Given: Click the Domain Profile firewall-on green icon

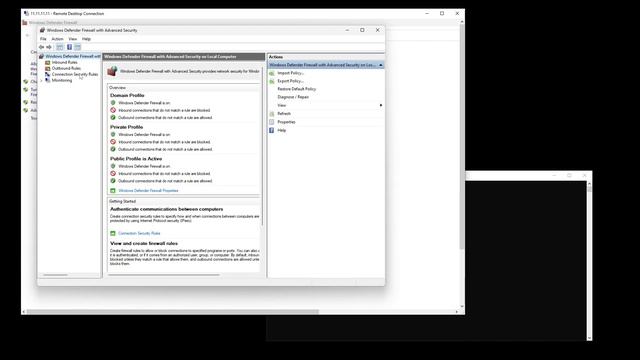Looking at the screenshot, I should (113, 103).
